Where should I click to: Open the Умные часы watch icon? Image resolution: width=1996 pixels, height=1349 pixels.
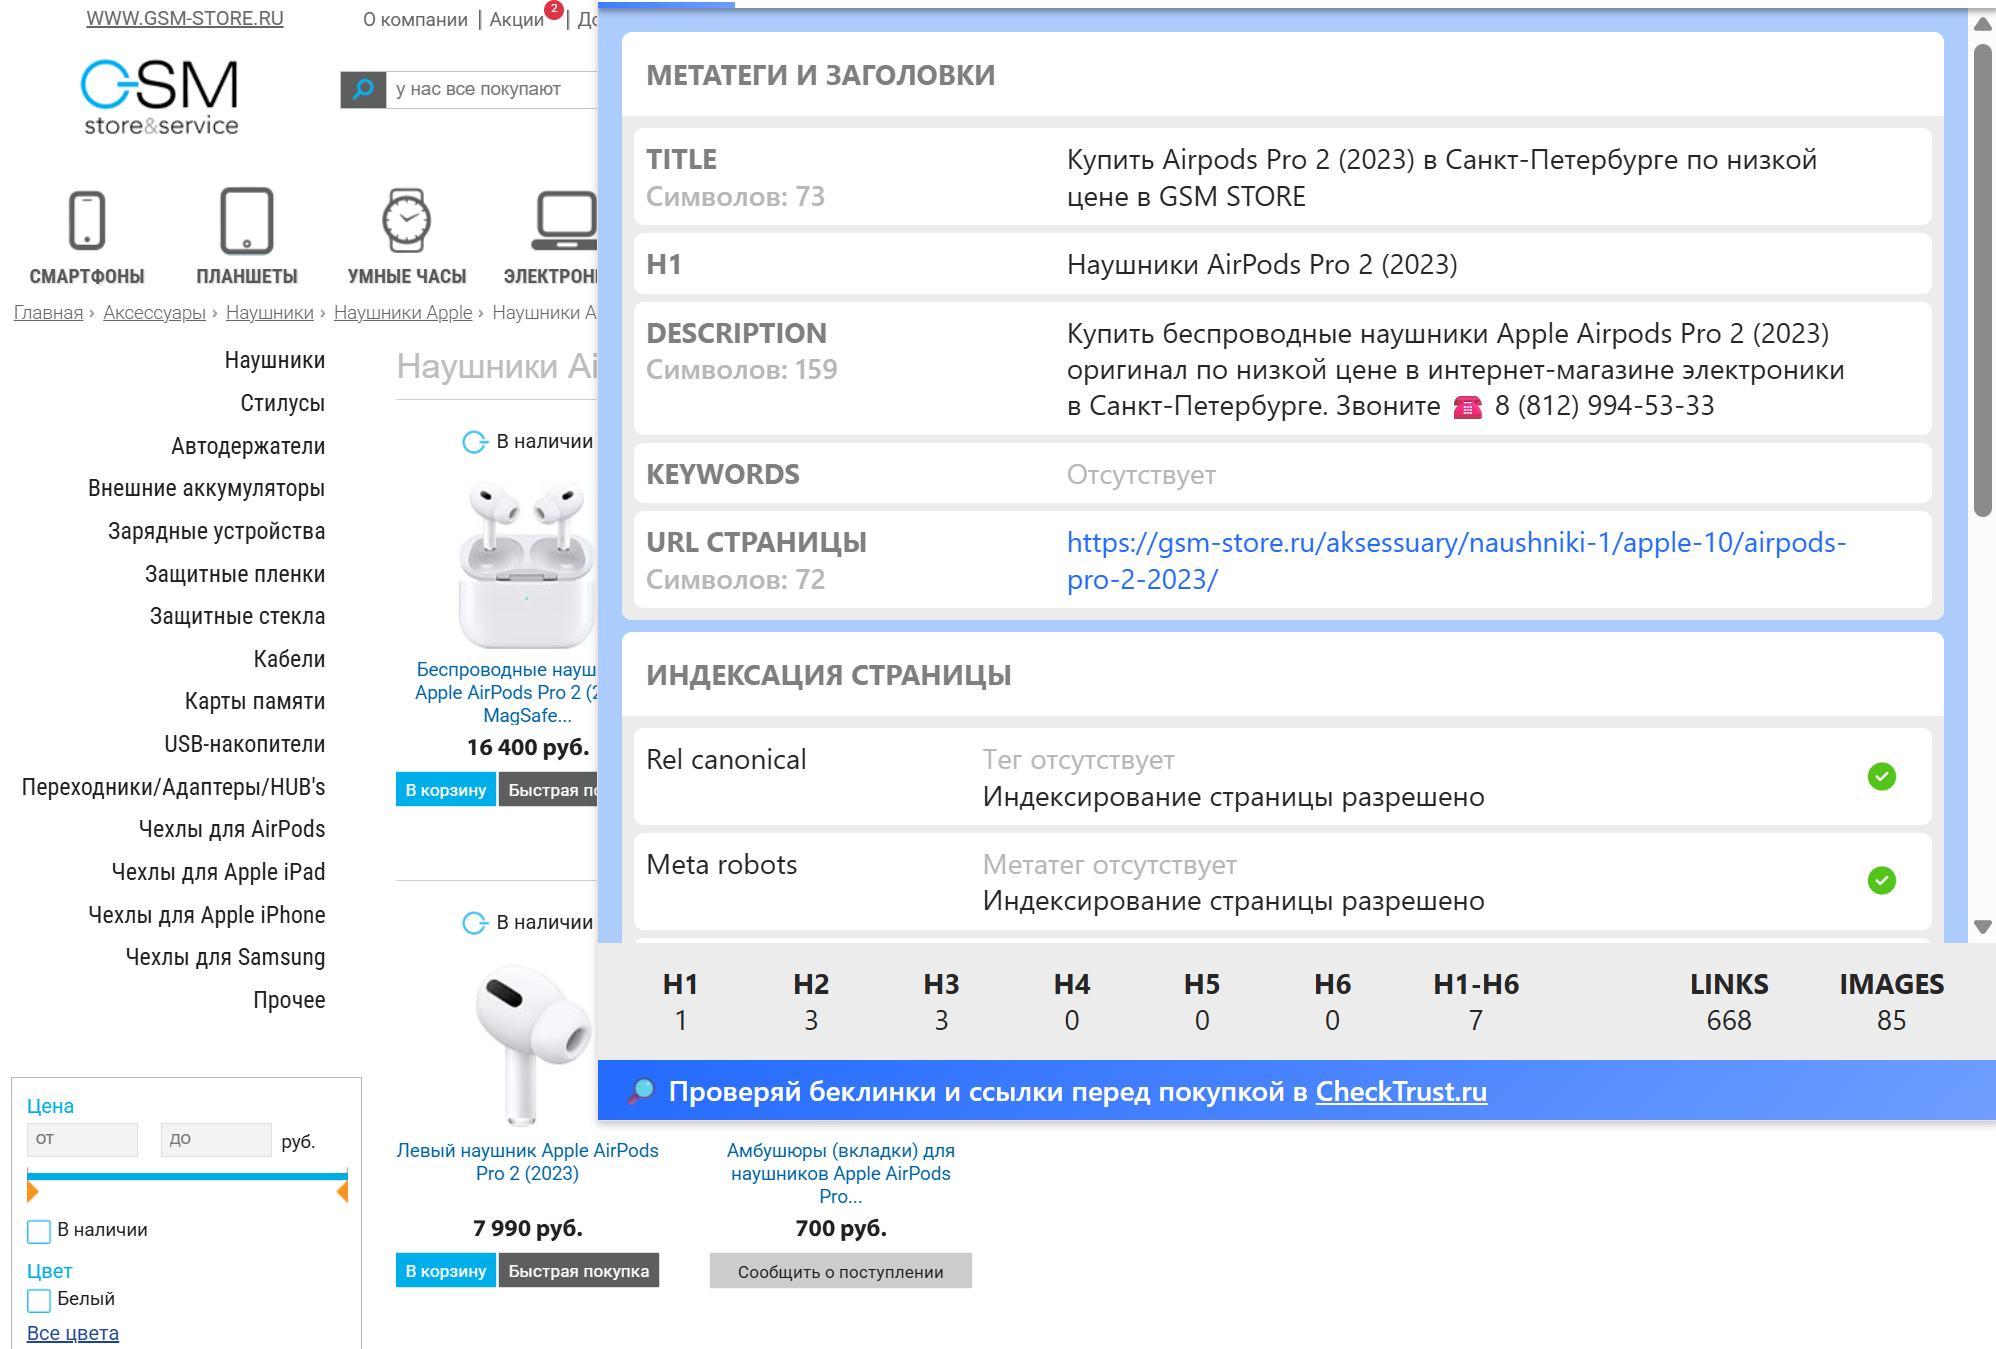(x=406, y=221)
